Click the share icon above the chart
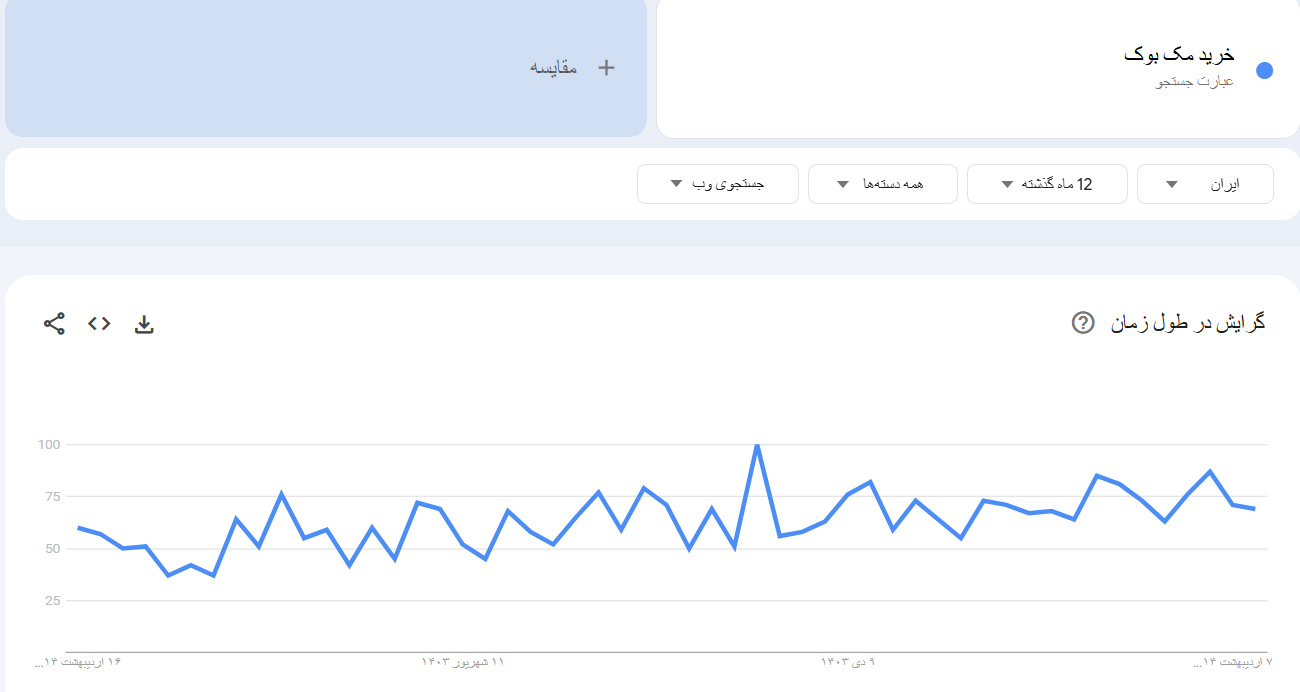1300x692 pixels. pos(54,323)
